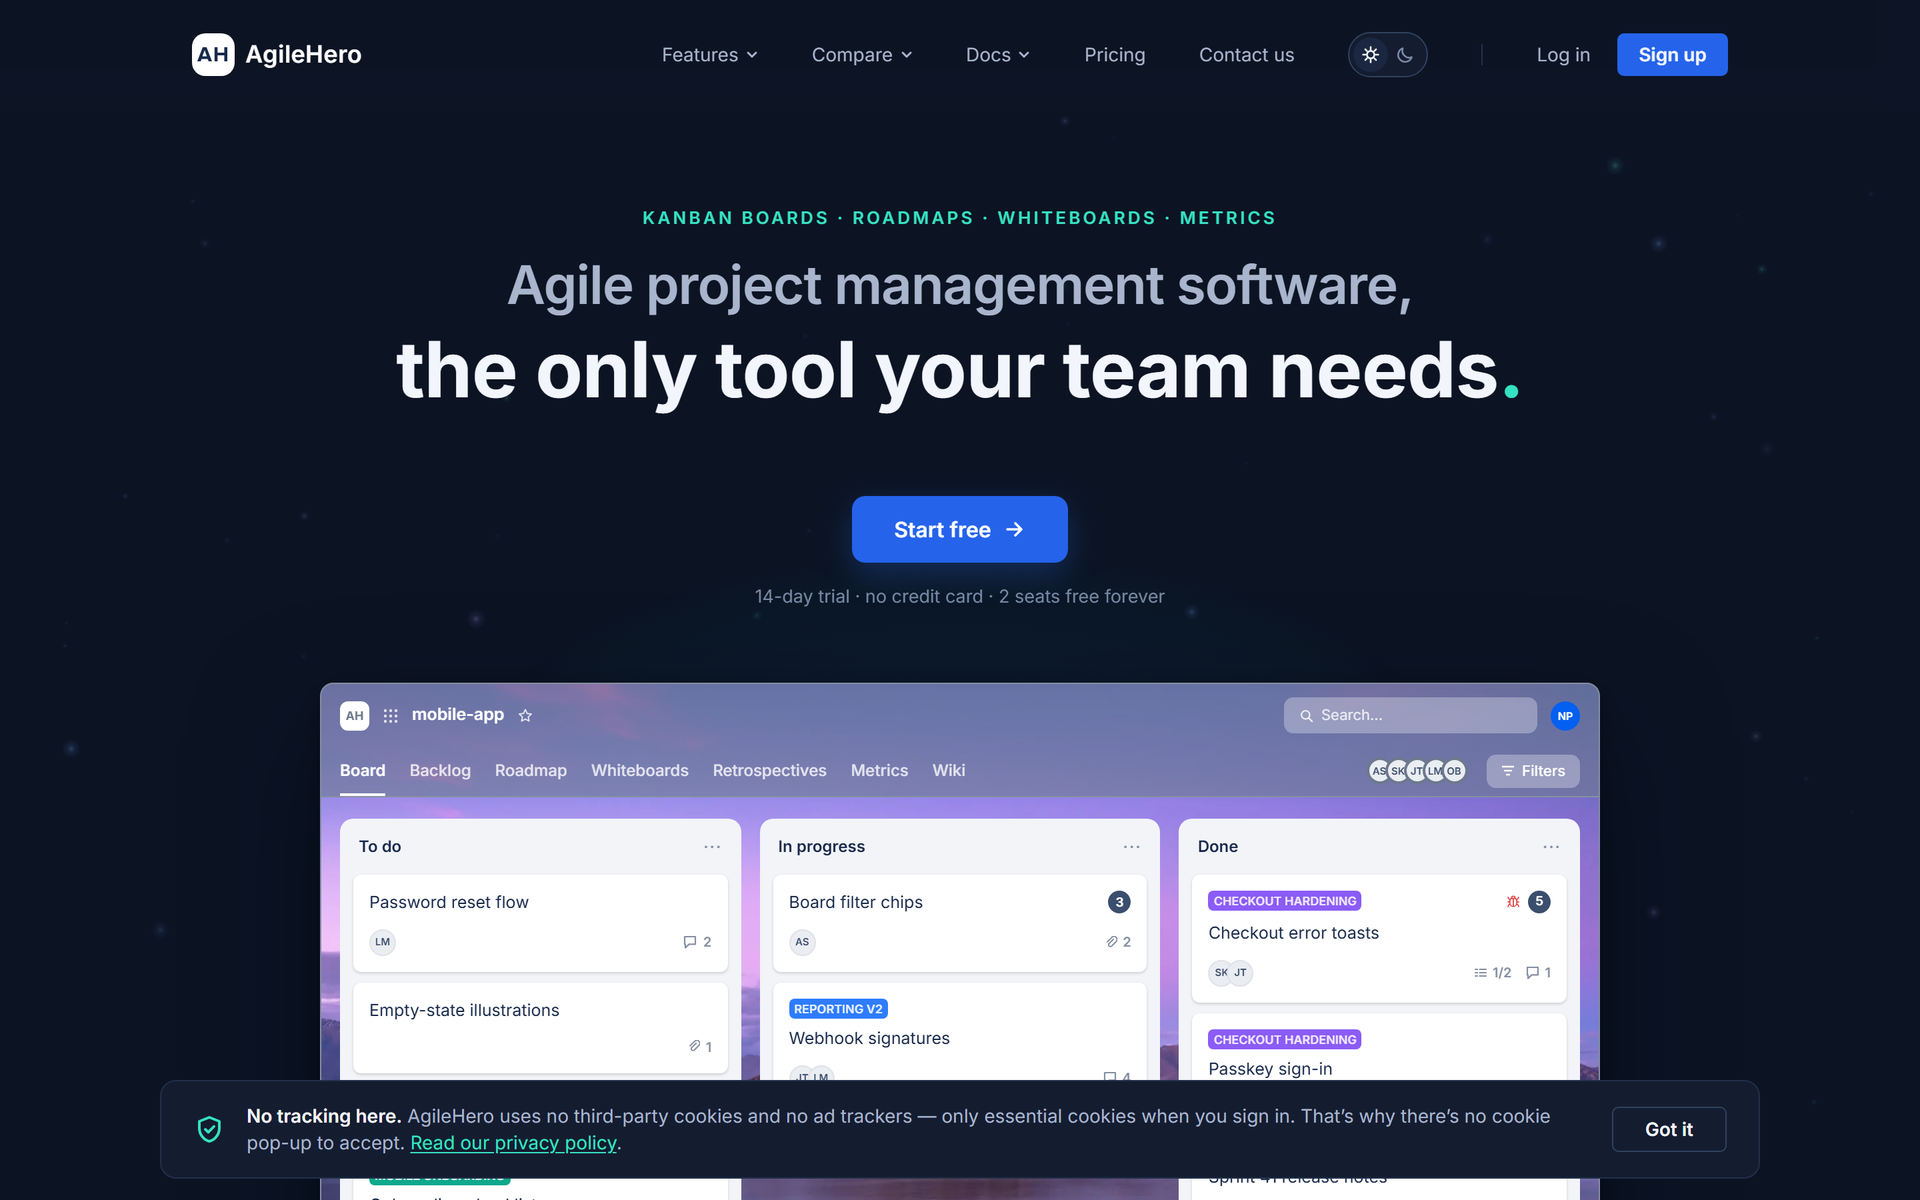Click attachment icon on Board filter chips card
Image resolution: width=1920 pixels, height=1200 pixels.
click(x=1112, y=942)
